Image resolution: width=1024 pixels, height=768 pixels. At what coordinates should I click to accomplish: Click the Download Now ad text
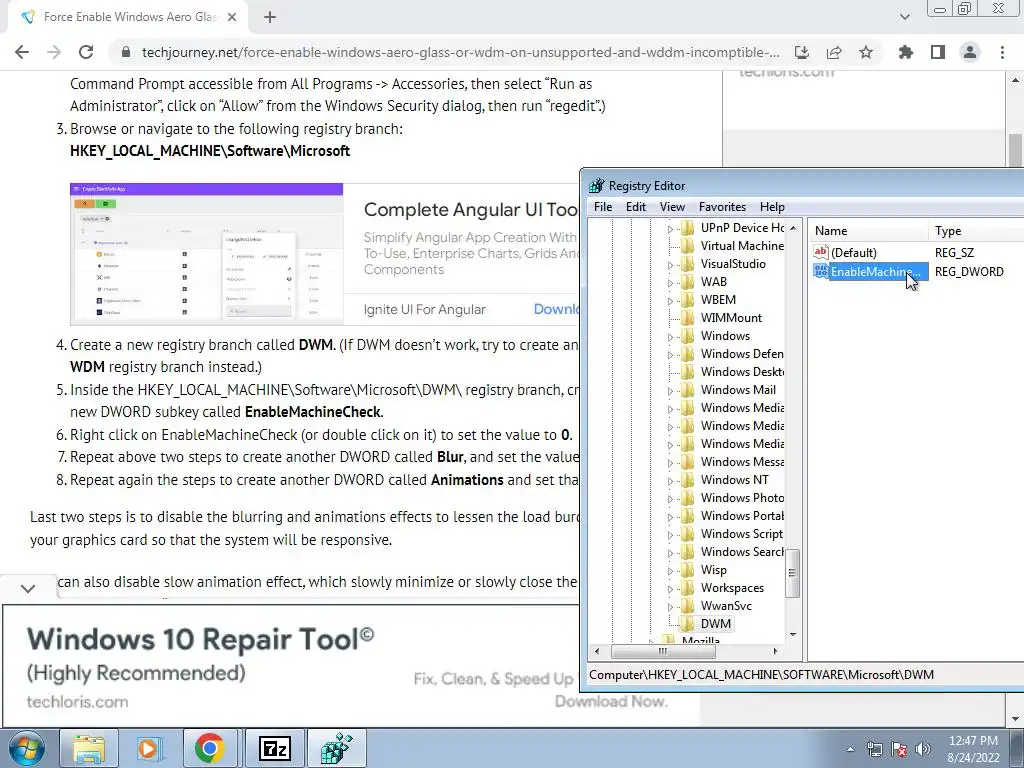pos(611,701)
